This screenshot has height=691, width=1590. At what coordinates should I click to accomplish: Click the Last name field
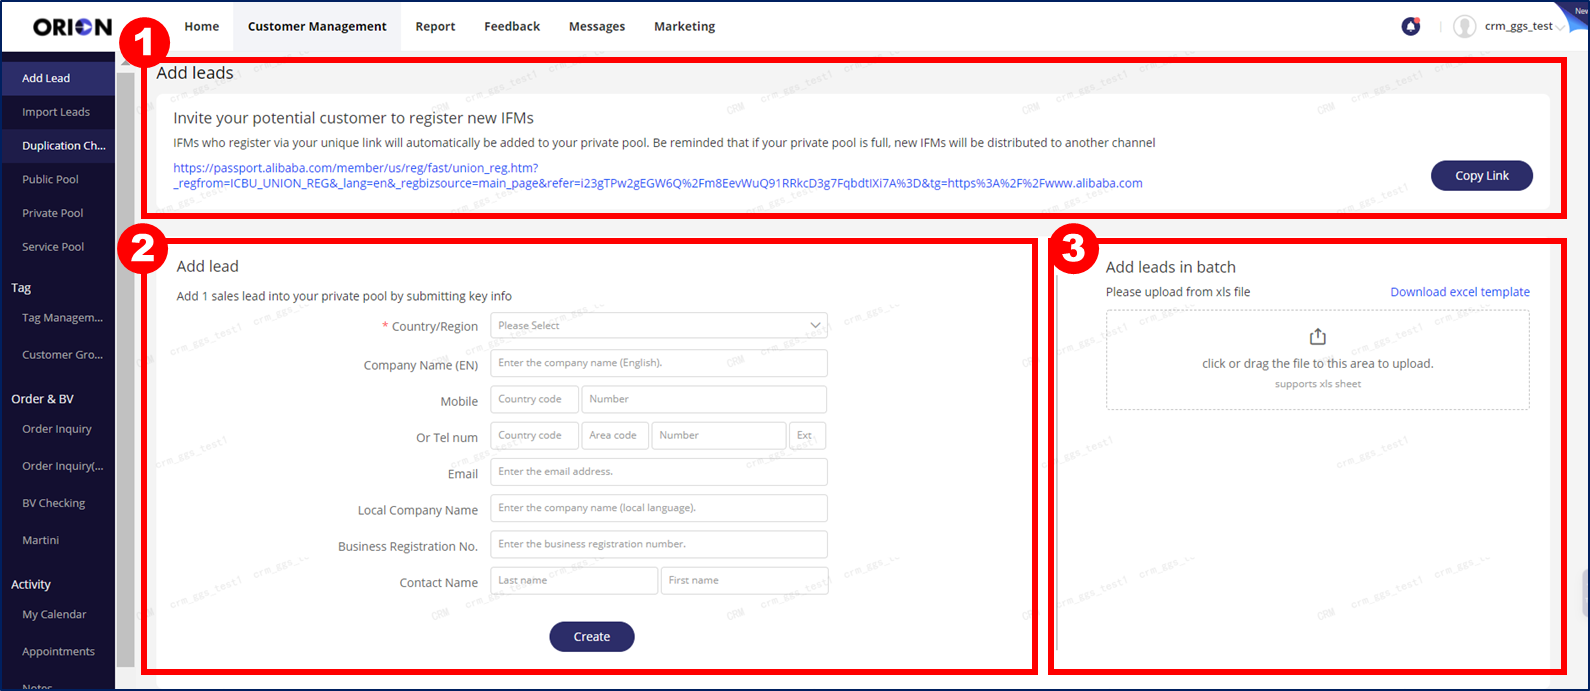(x=574, y=580)
